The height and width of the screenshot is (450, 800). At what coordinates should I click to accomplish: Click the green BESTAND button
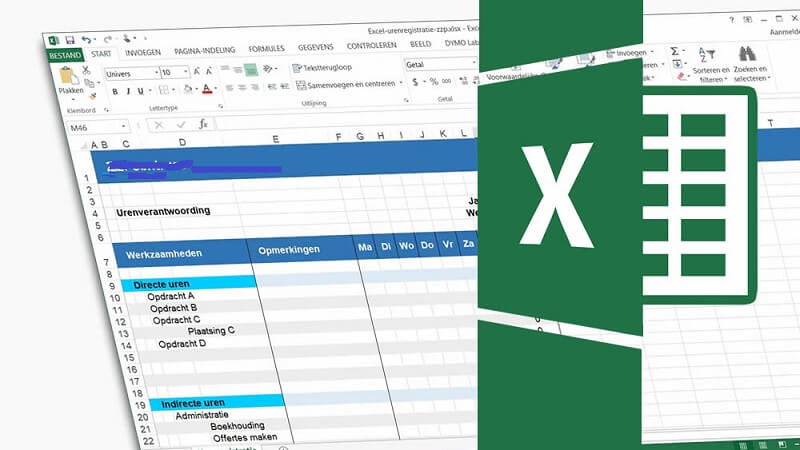point(66,56)
